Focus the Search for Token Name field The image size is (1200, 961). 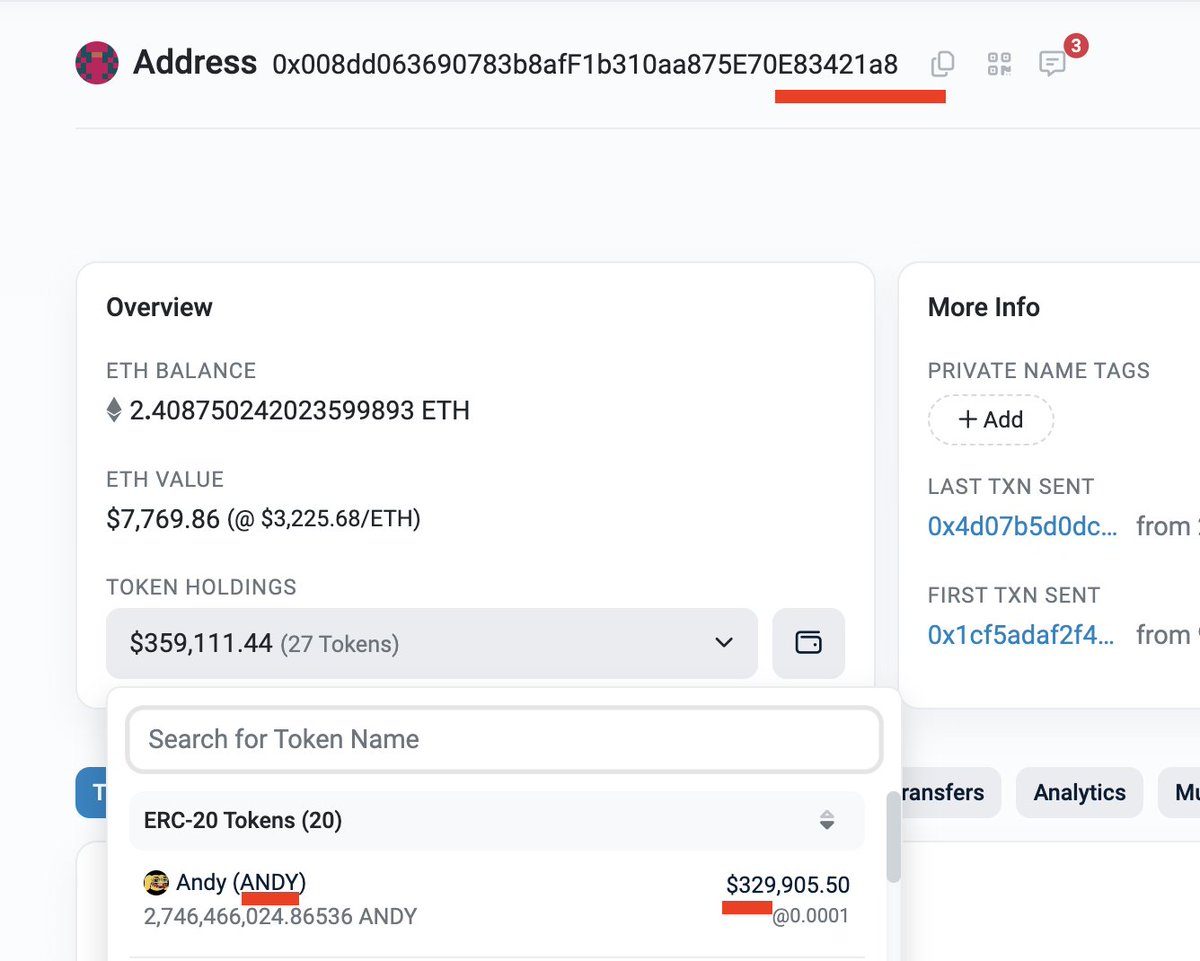pyautogui.click(x=504, y=740)
